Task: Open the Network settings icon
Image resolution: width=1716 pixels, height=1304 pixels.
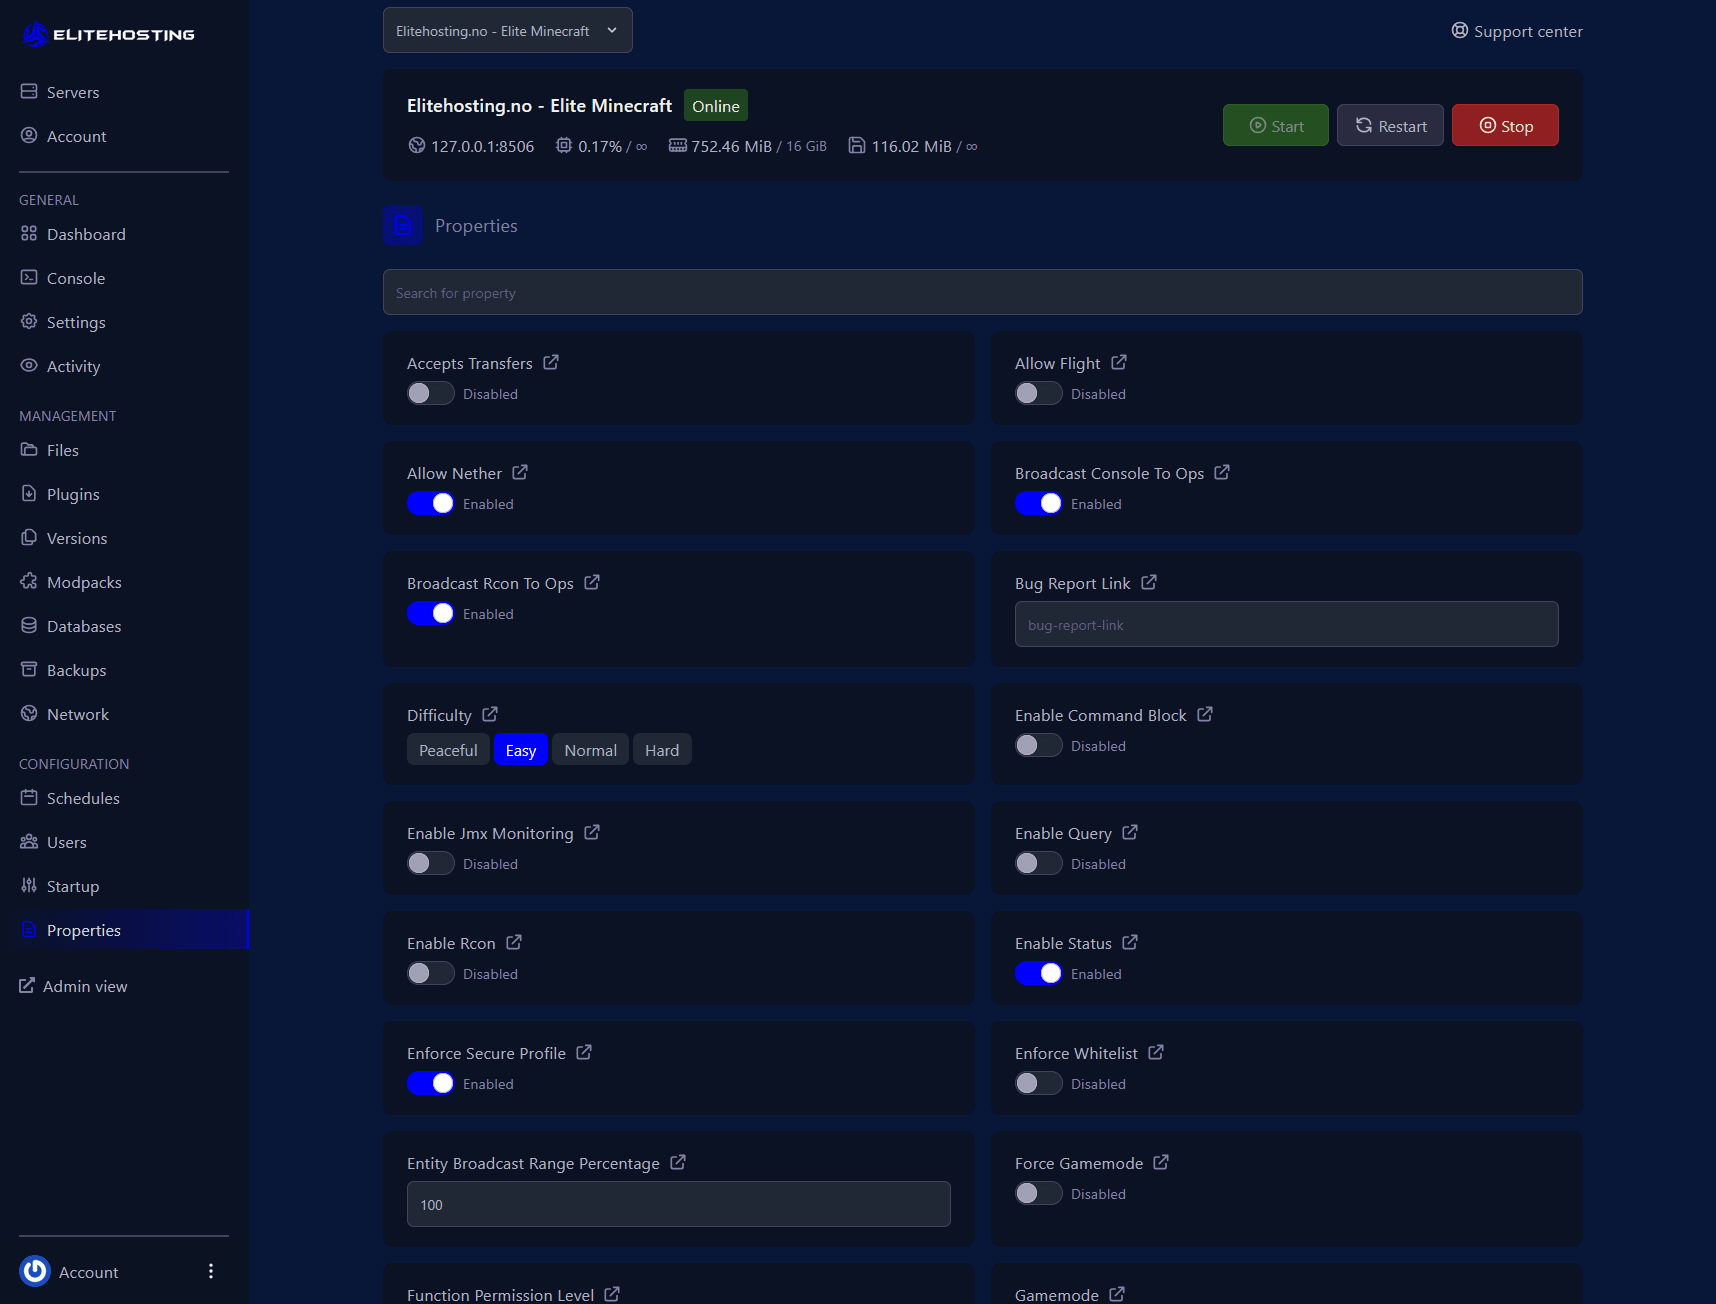Action: coord(30,714)
